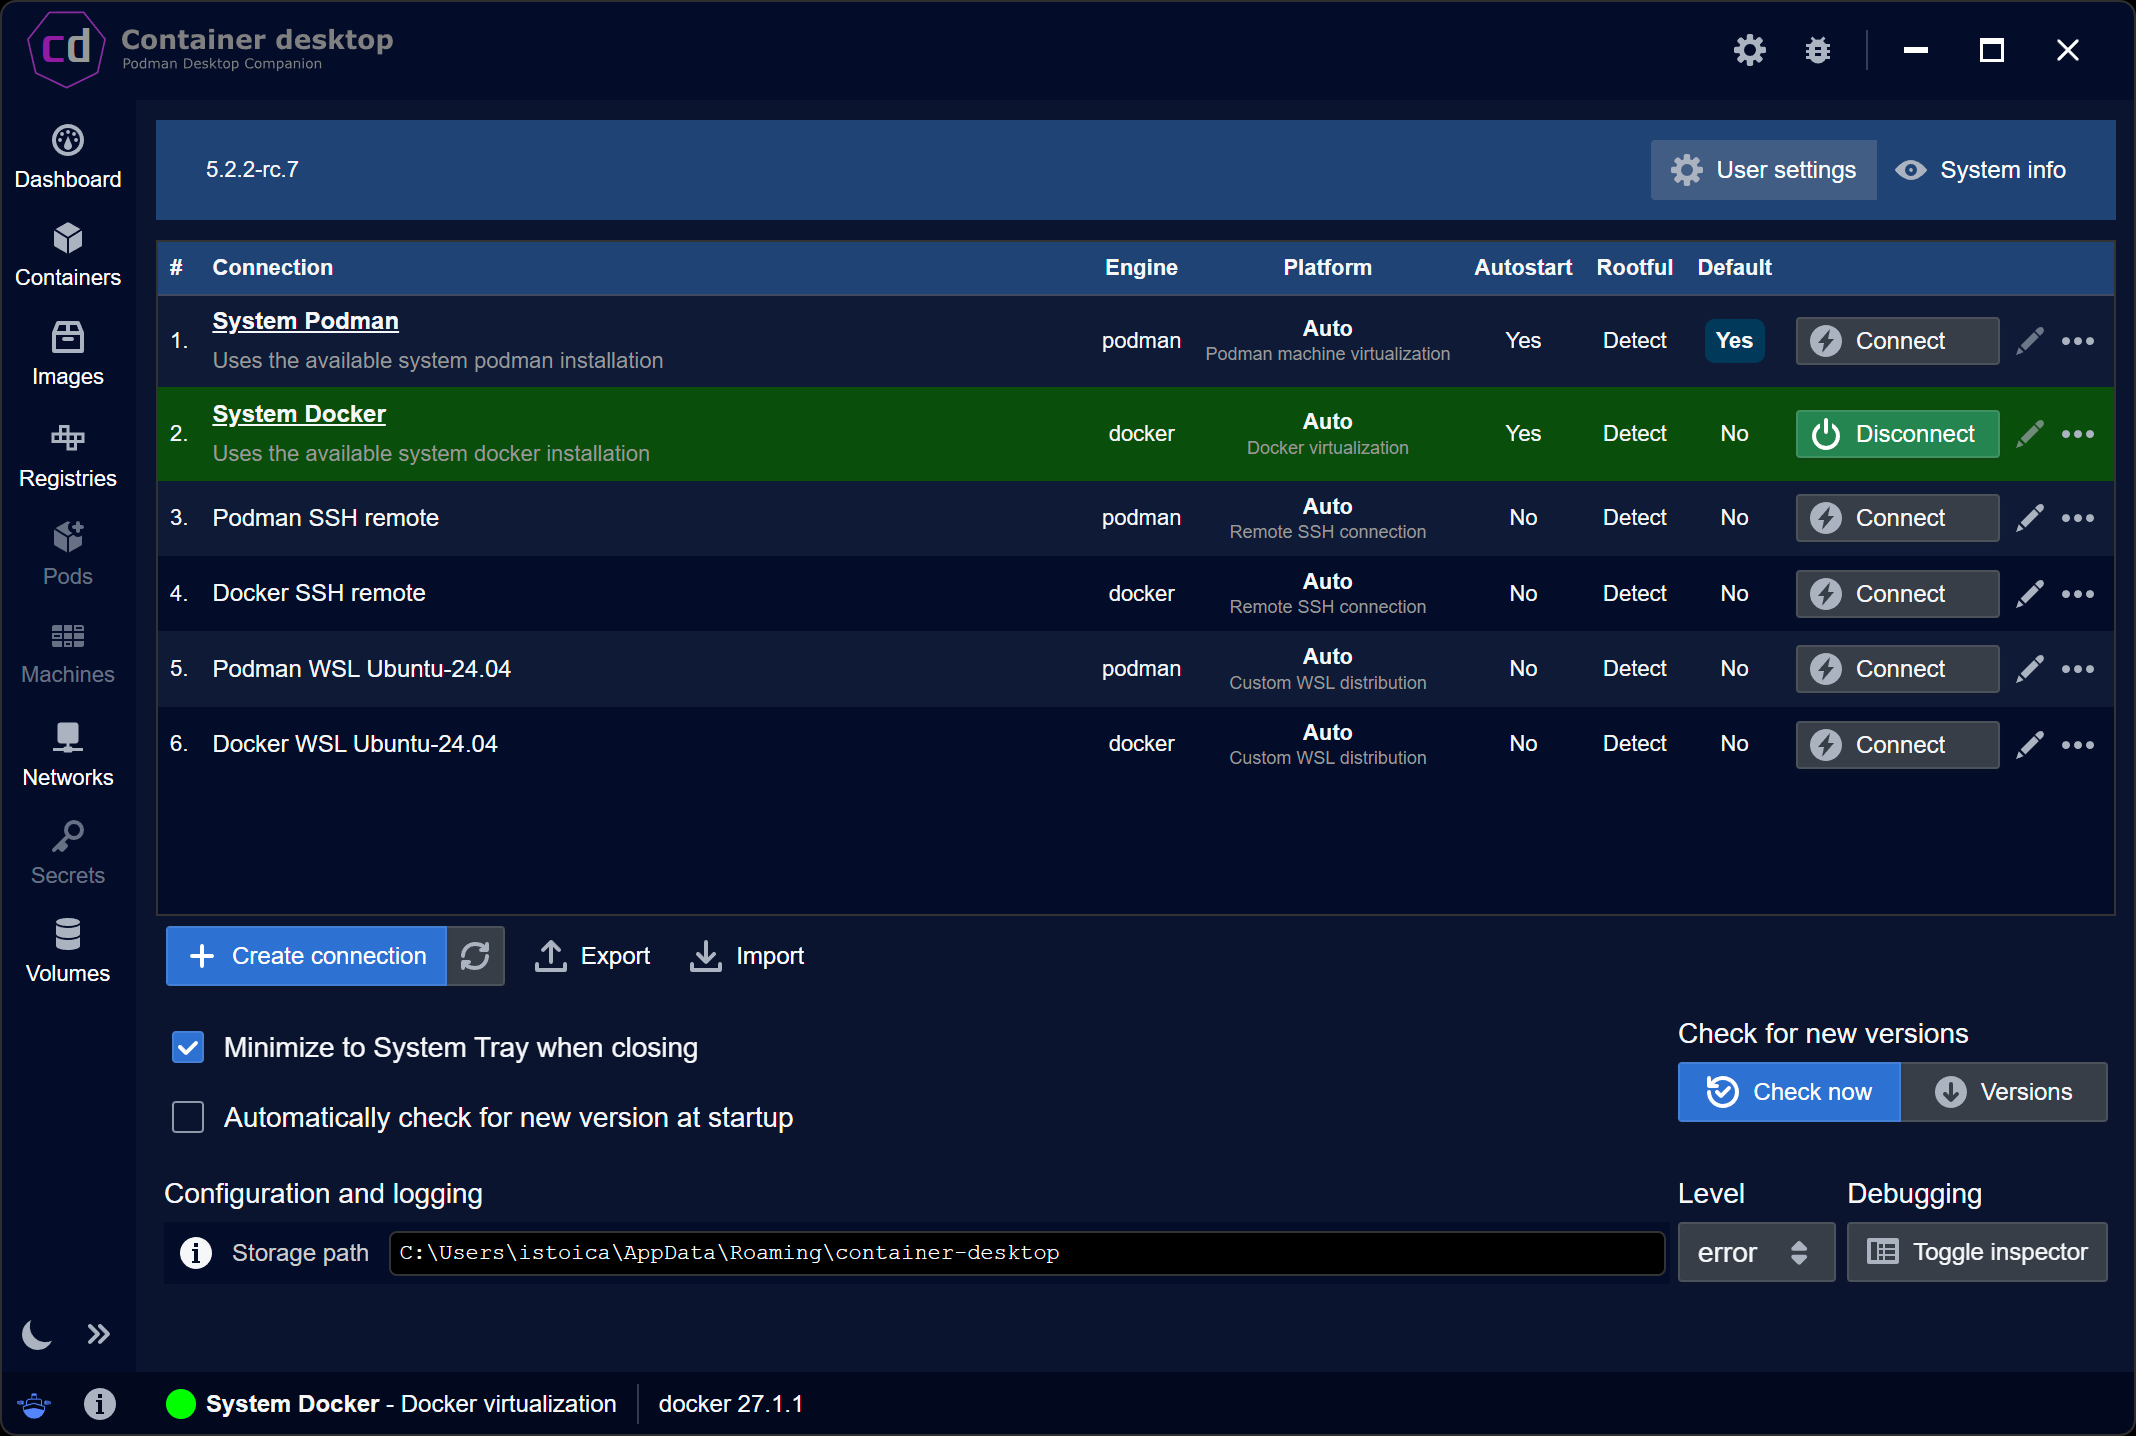Click the Networks sidebar icon
Screen dimensions: 2136x1436
coord(67,753)
